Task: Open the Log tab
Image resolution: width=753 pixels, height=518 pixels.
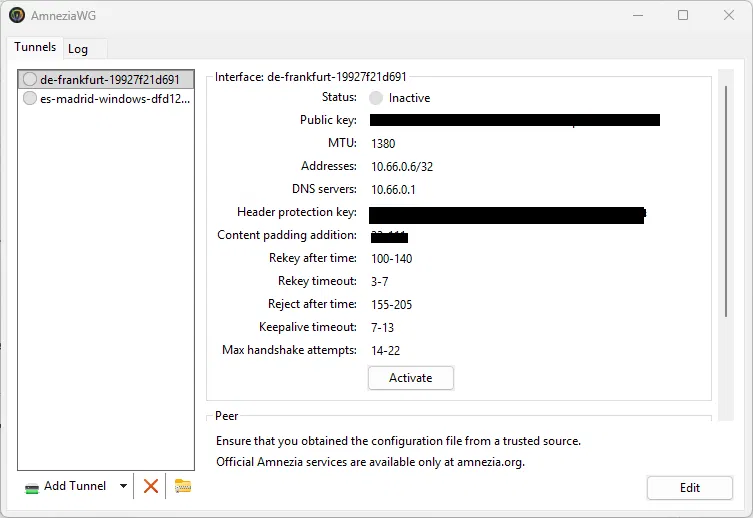Action: 78,49
